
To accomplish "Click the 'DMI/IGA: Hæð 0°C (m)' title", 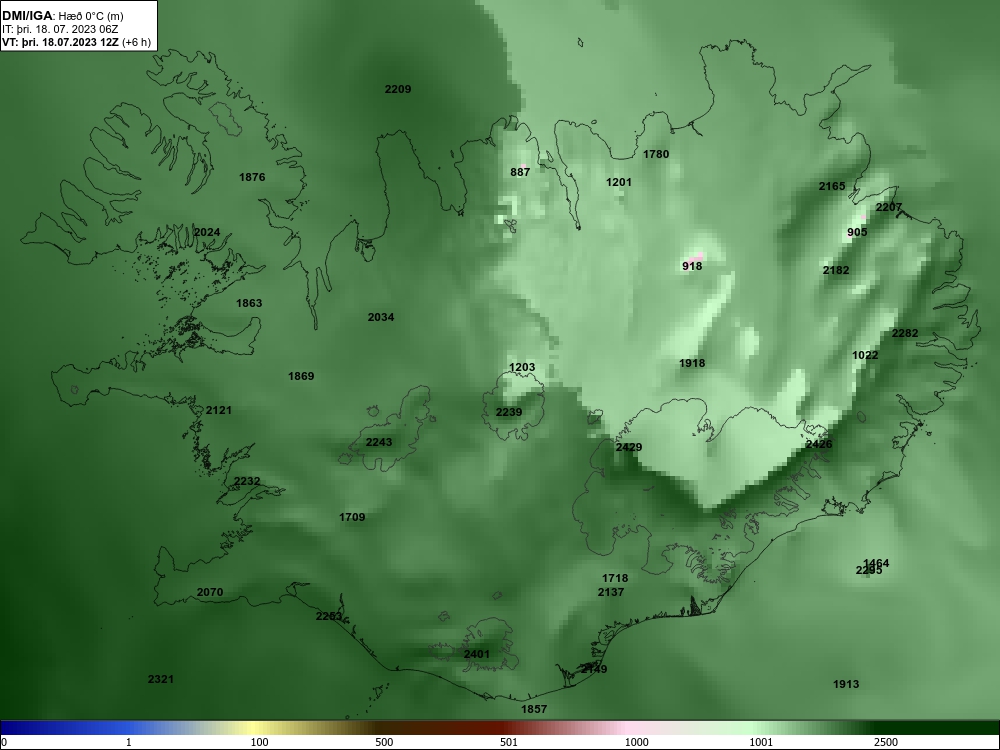I will [x=62, y=15].
